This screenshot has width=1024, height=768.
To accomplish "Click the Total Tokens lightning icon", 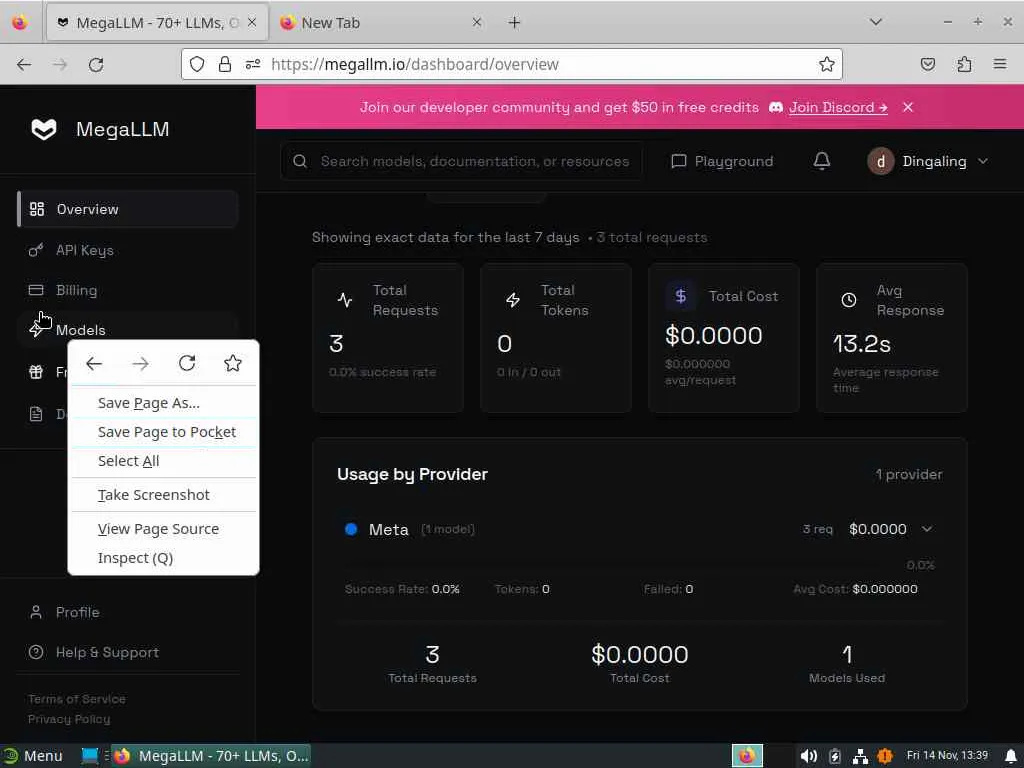I will 513,300.
